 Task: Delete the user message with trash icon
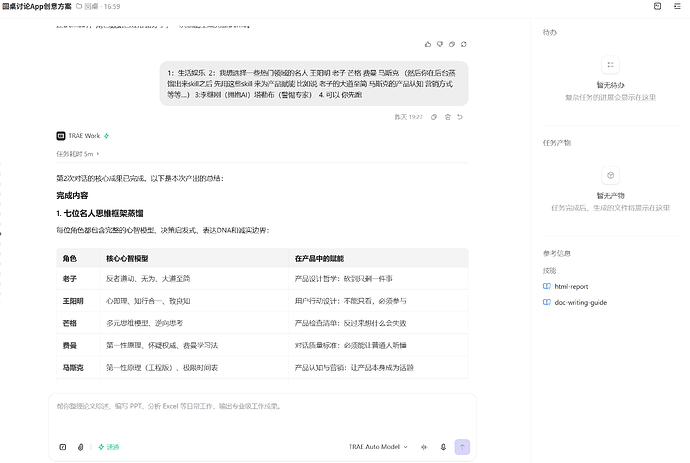pyautogui.click(x=448, y=117)
